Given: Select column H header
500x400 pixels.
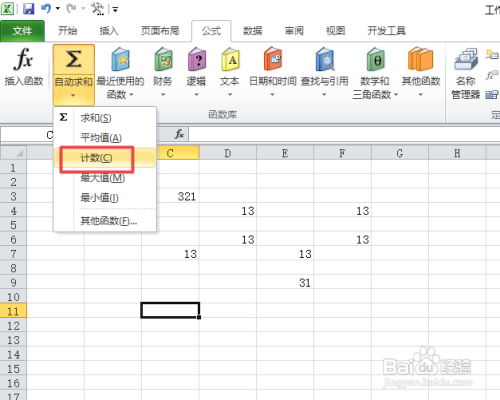Looking at the screenshot, I should point(457,153).
